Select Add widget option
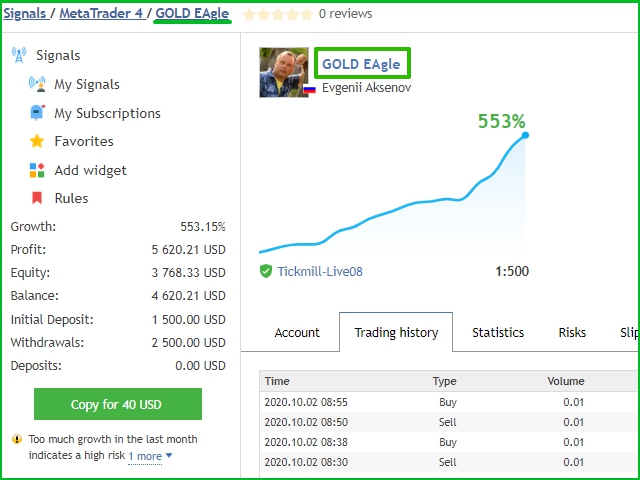 click(x=91, y=170)
